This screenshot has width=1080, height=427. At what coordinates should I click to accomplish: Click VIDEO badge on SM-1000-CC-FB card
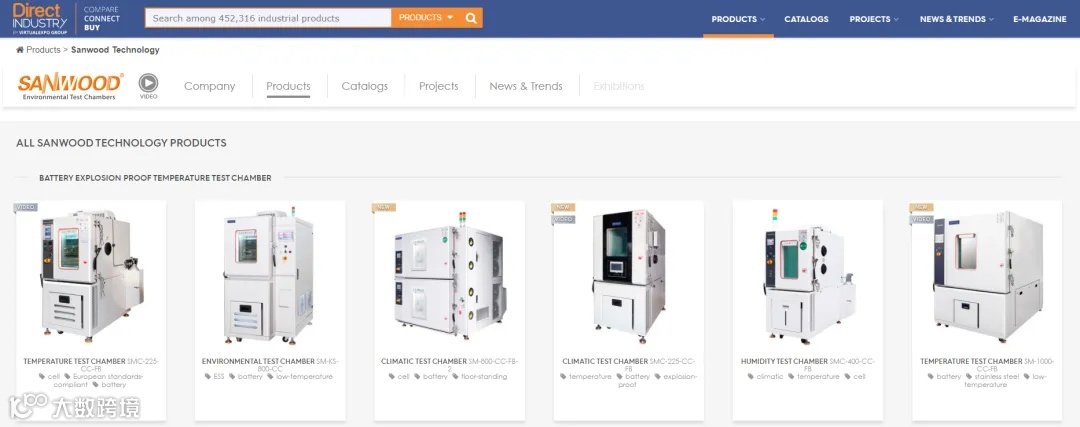tap(922, 219)
